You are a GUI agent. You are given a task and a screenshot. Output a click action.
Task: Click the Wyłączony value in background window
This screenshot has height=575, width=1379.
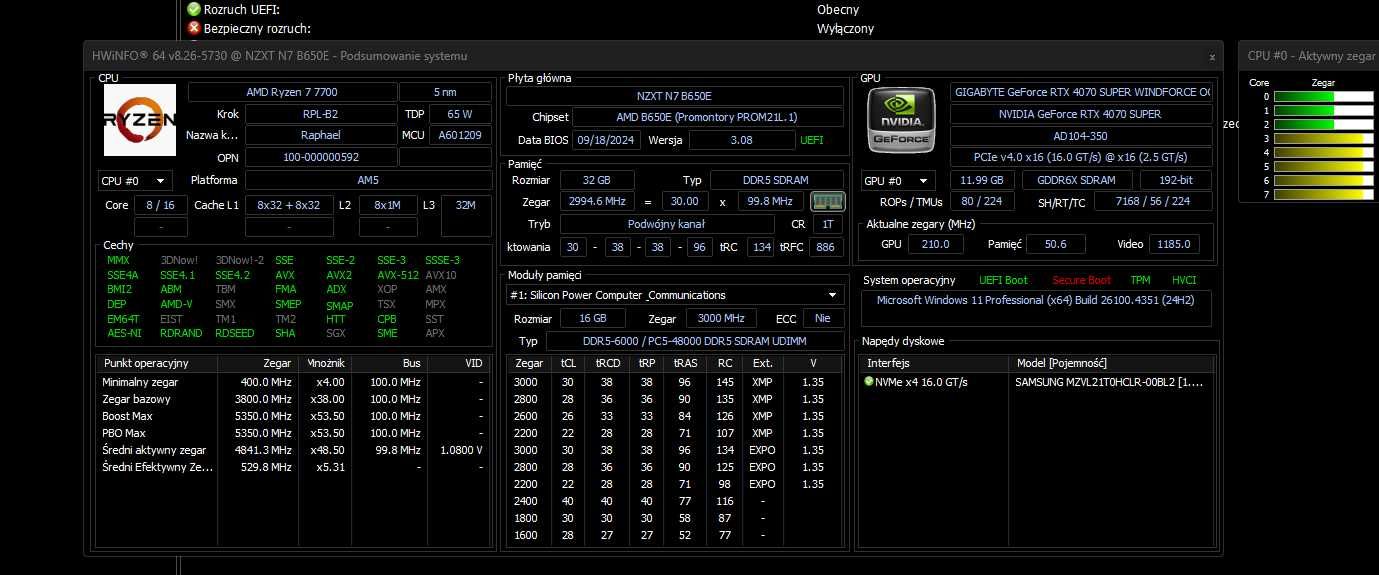[x=845, y=29]
